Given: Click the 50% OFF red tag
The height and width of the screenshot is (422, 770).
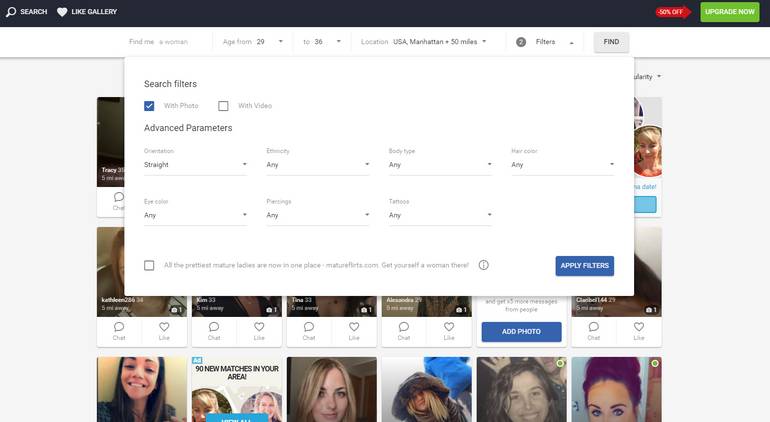Looking at the screenshot, I should pos(673,12).
